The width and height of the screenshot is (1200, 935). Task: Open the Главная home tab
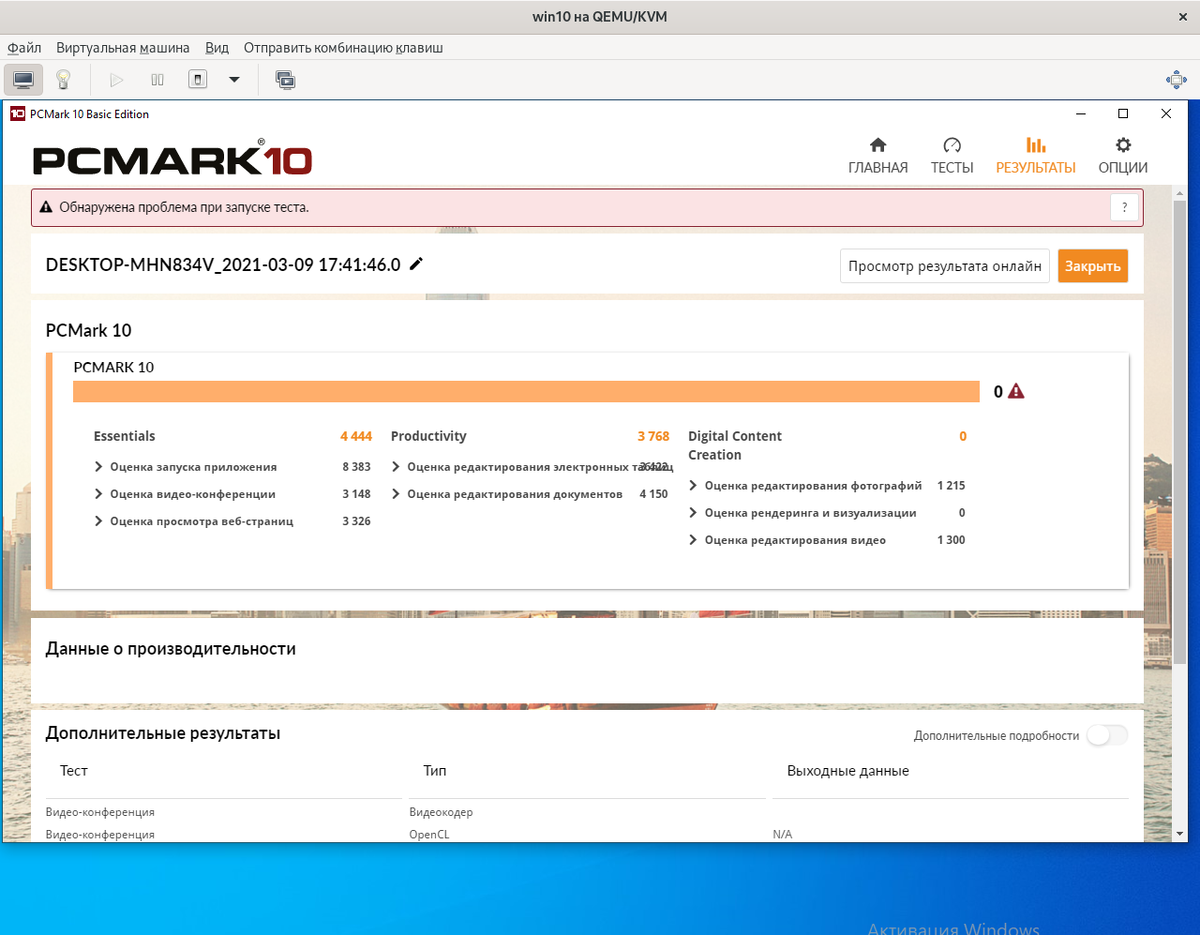(878, 156)
